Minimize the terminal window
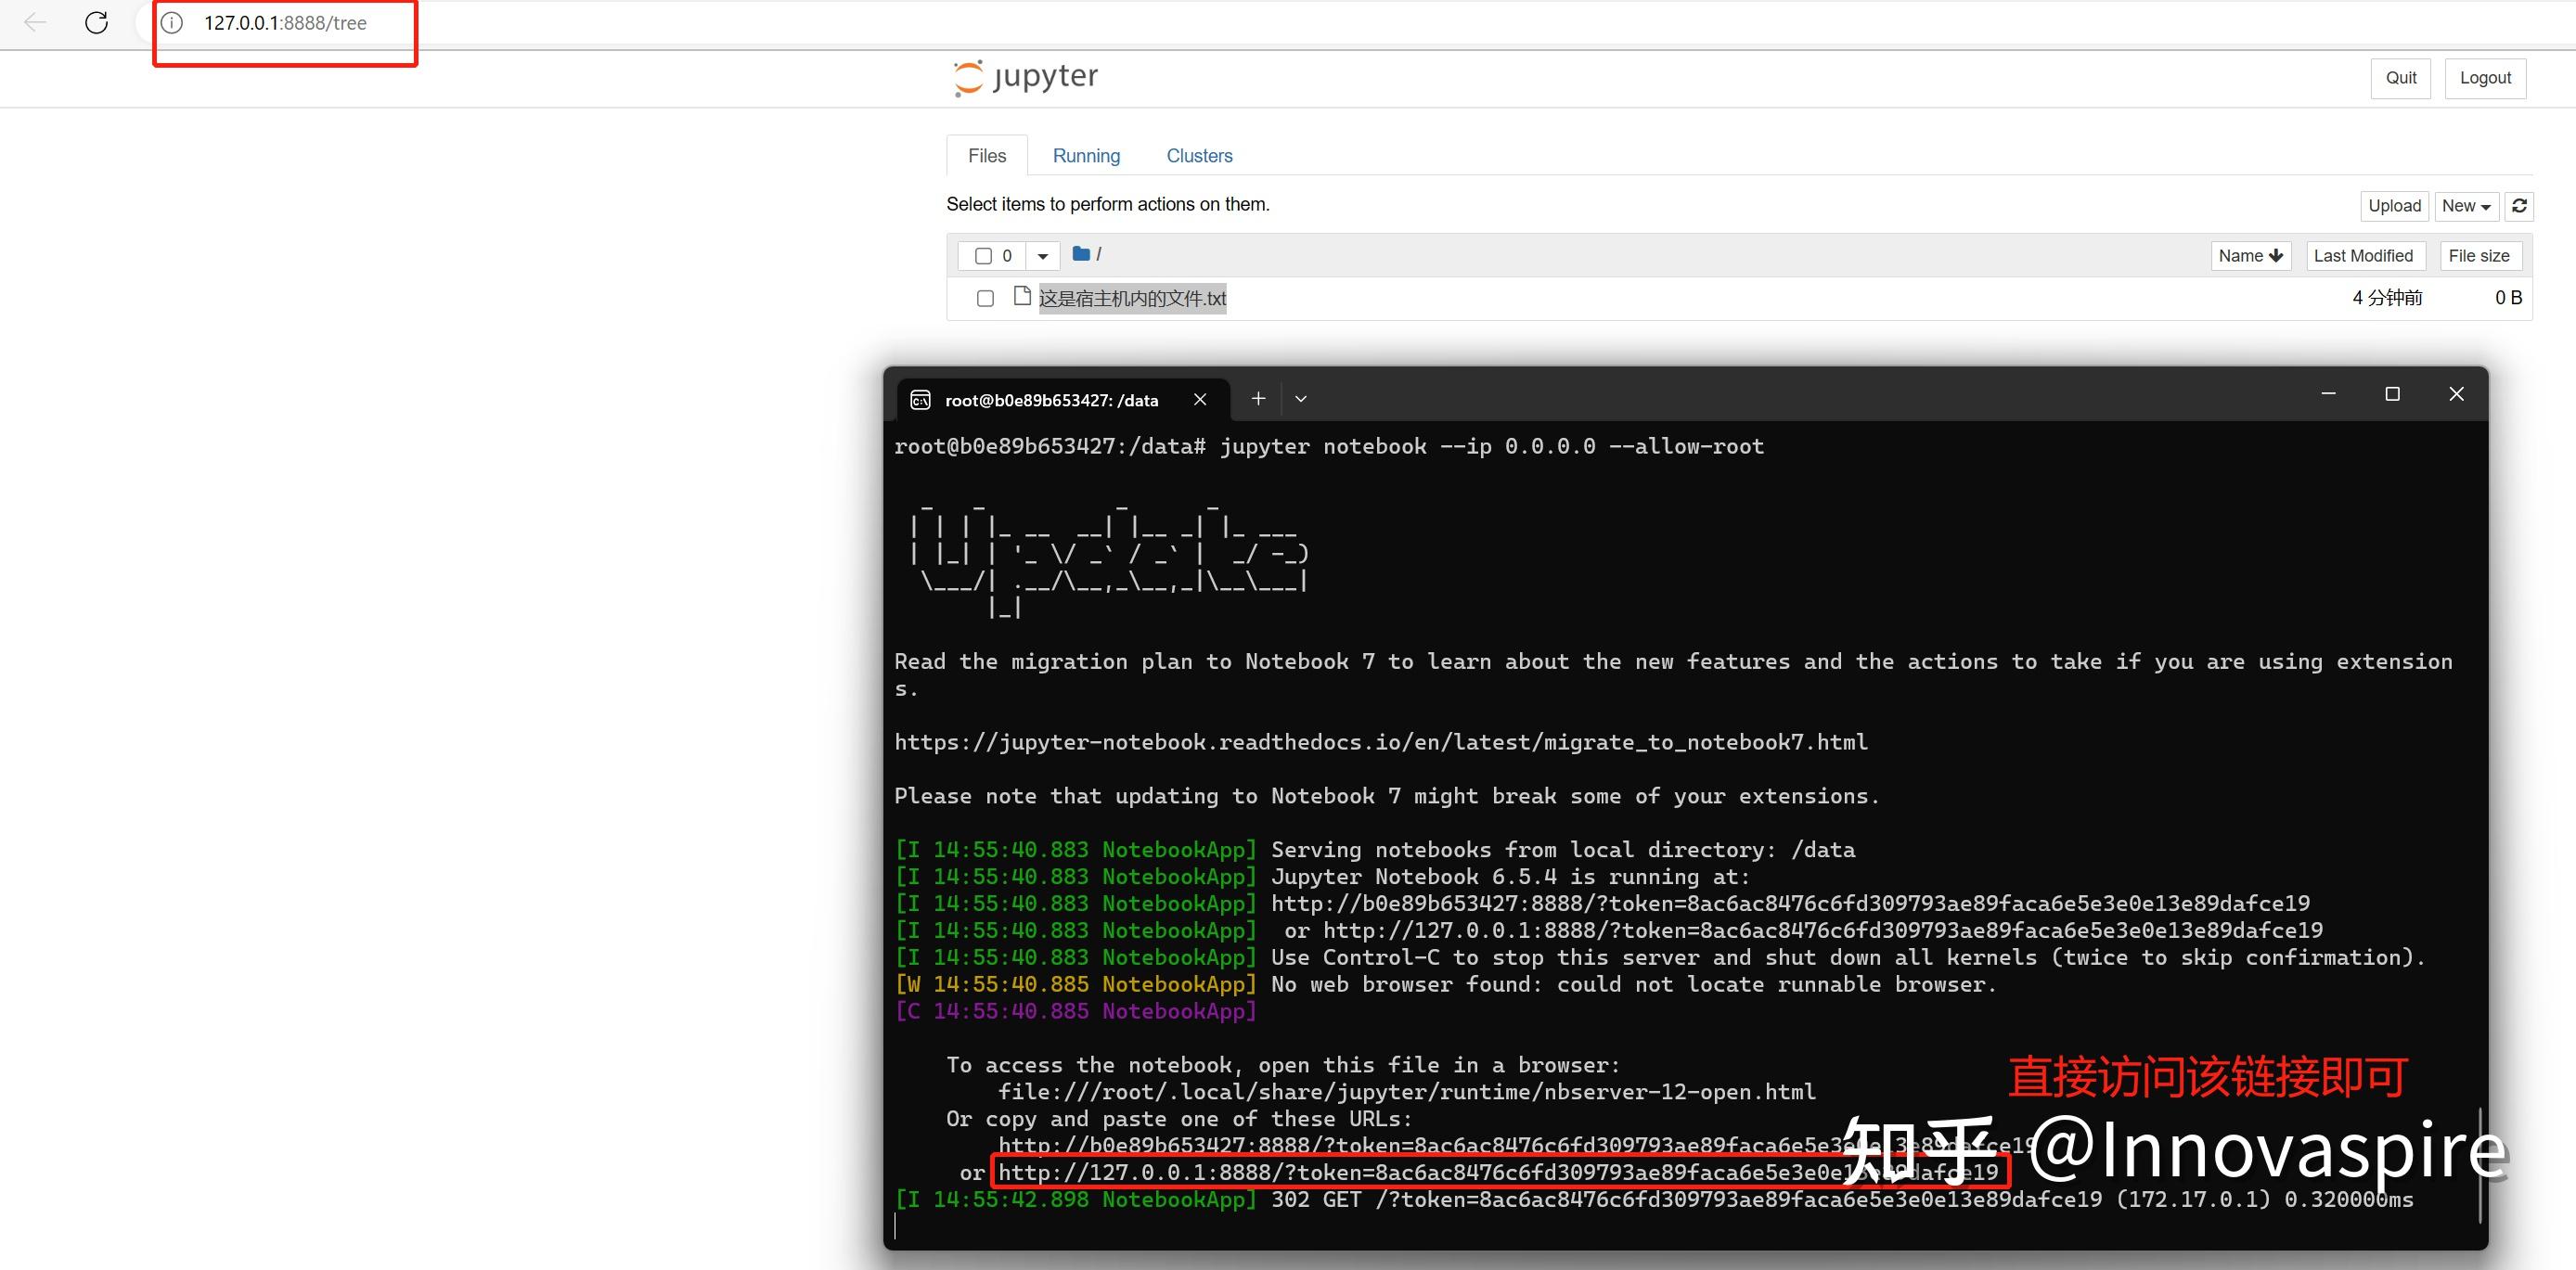Image resolution: width=2576 pixels, height=1270 pixels. tap(2328, 394)
